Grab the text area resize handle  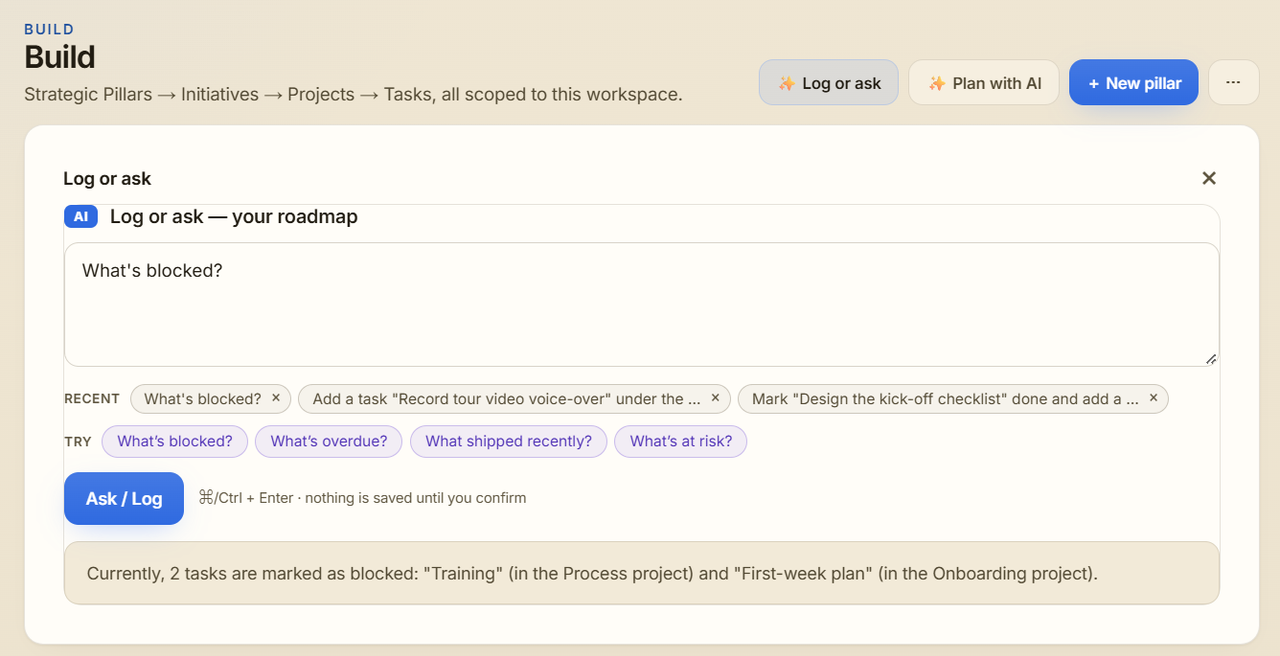pyautogui.click(x=1210, y=358)
